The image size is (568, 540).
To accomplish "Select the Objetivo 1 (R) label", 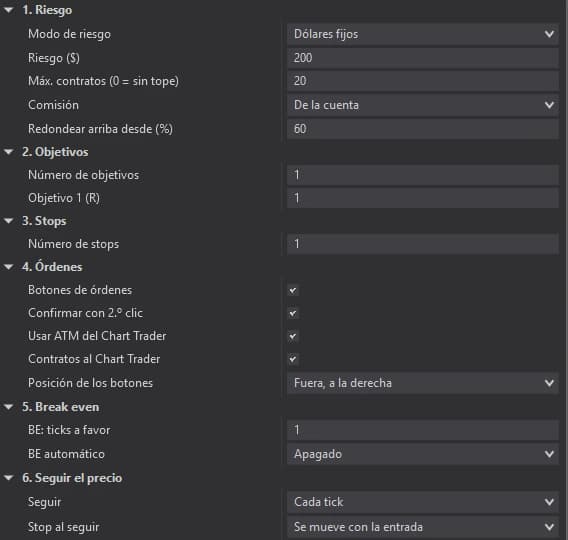I will (x=64, y=198).
